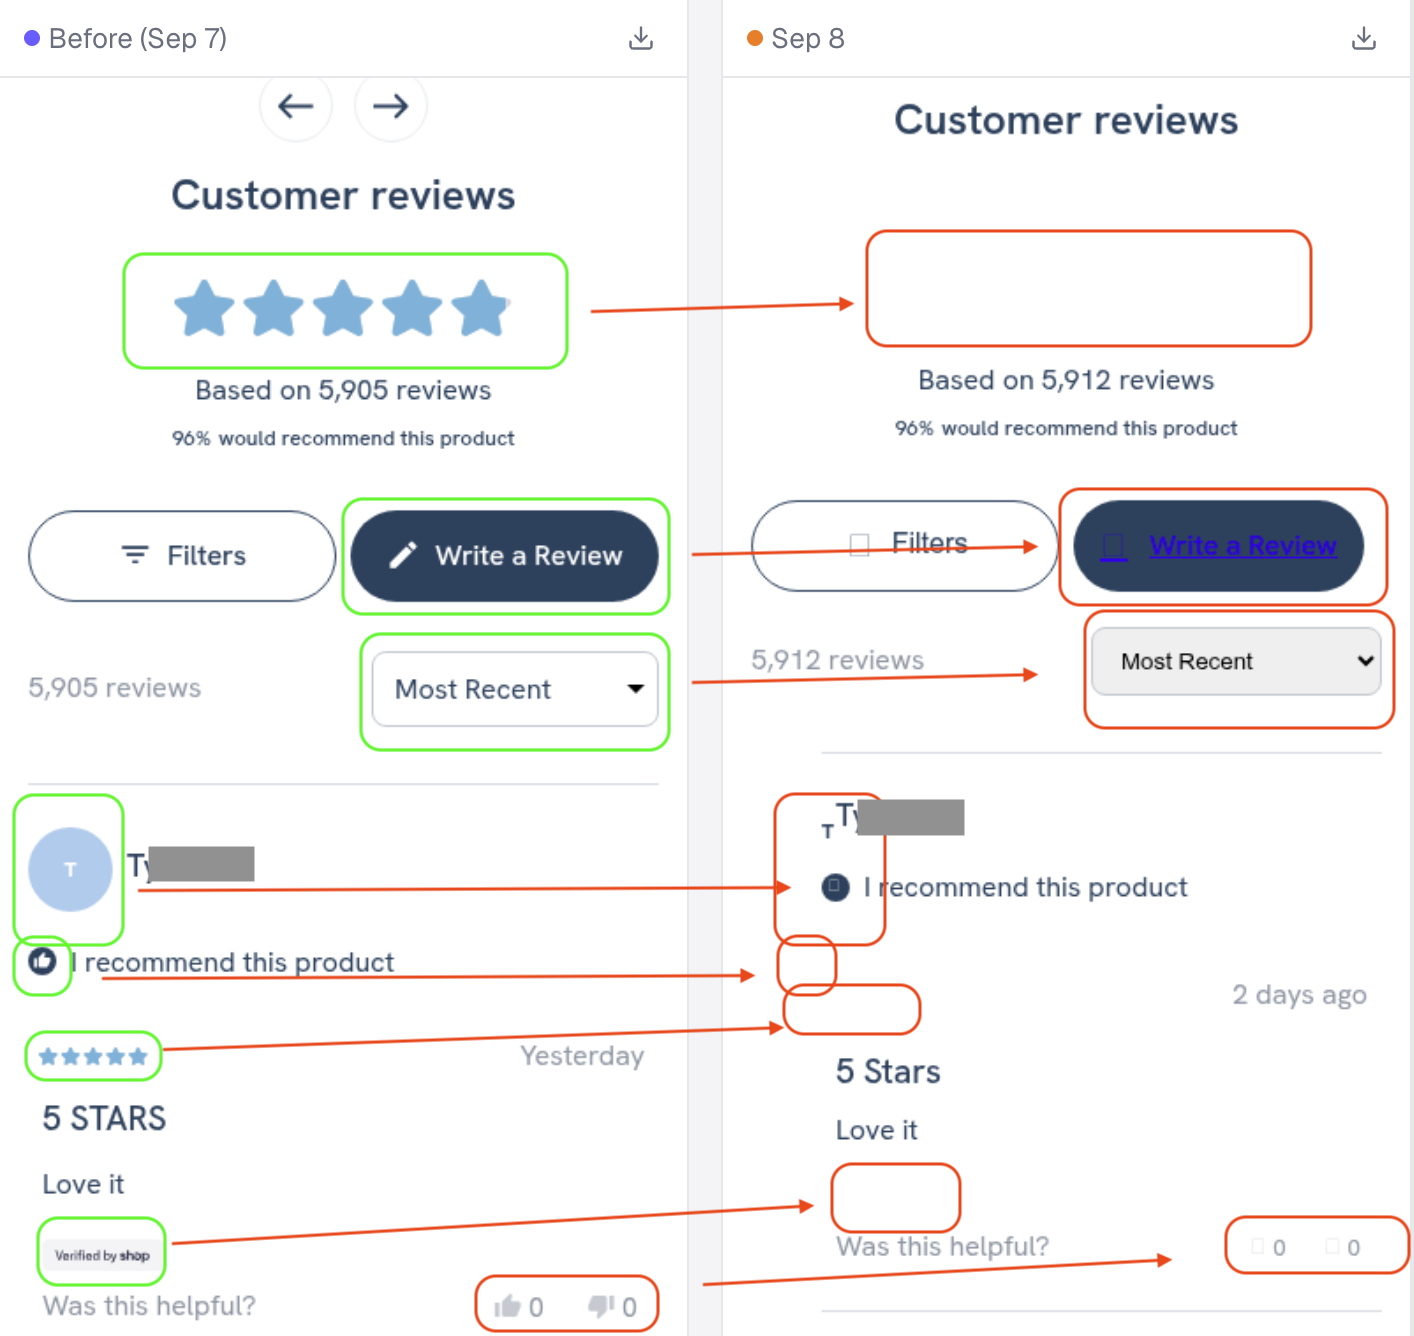
Task: Click thumbs-up recommend icon in Before panel
Action: (42, 961)
